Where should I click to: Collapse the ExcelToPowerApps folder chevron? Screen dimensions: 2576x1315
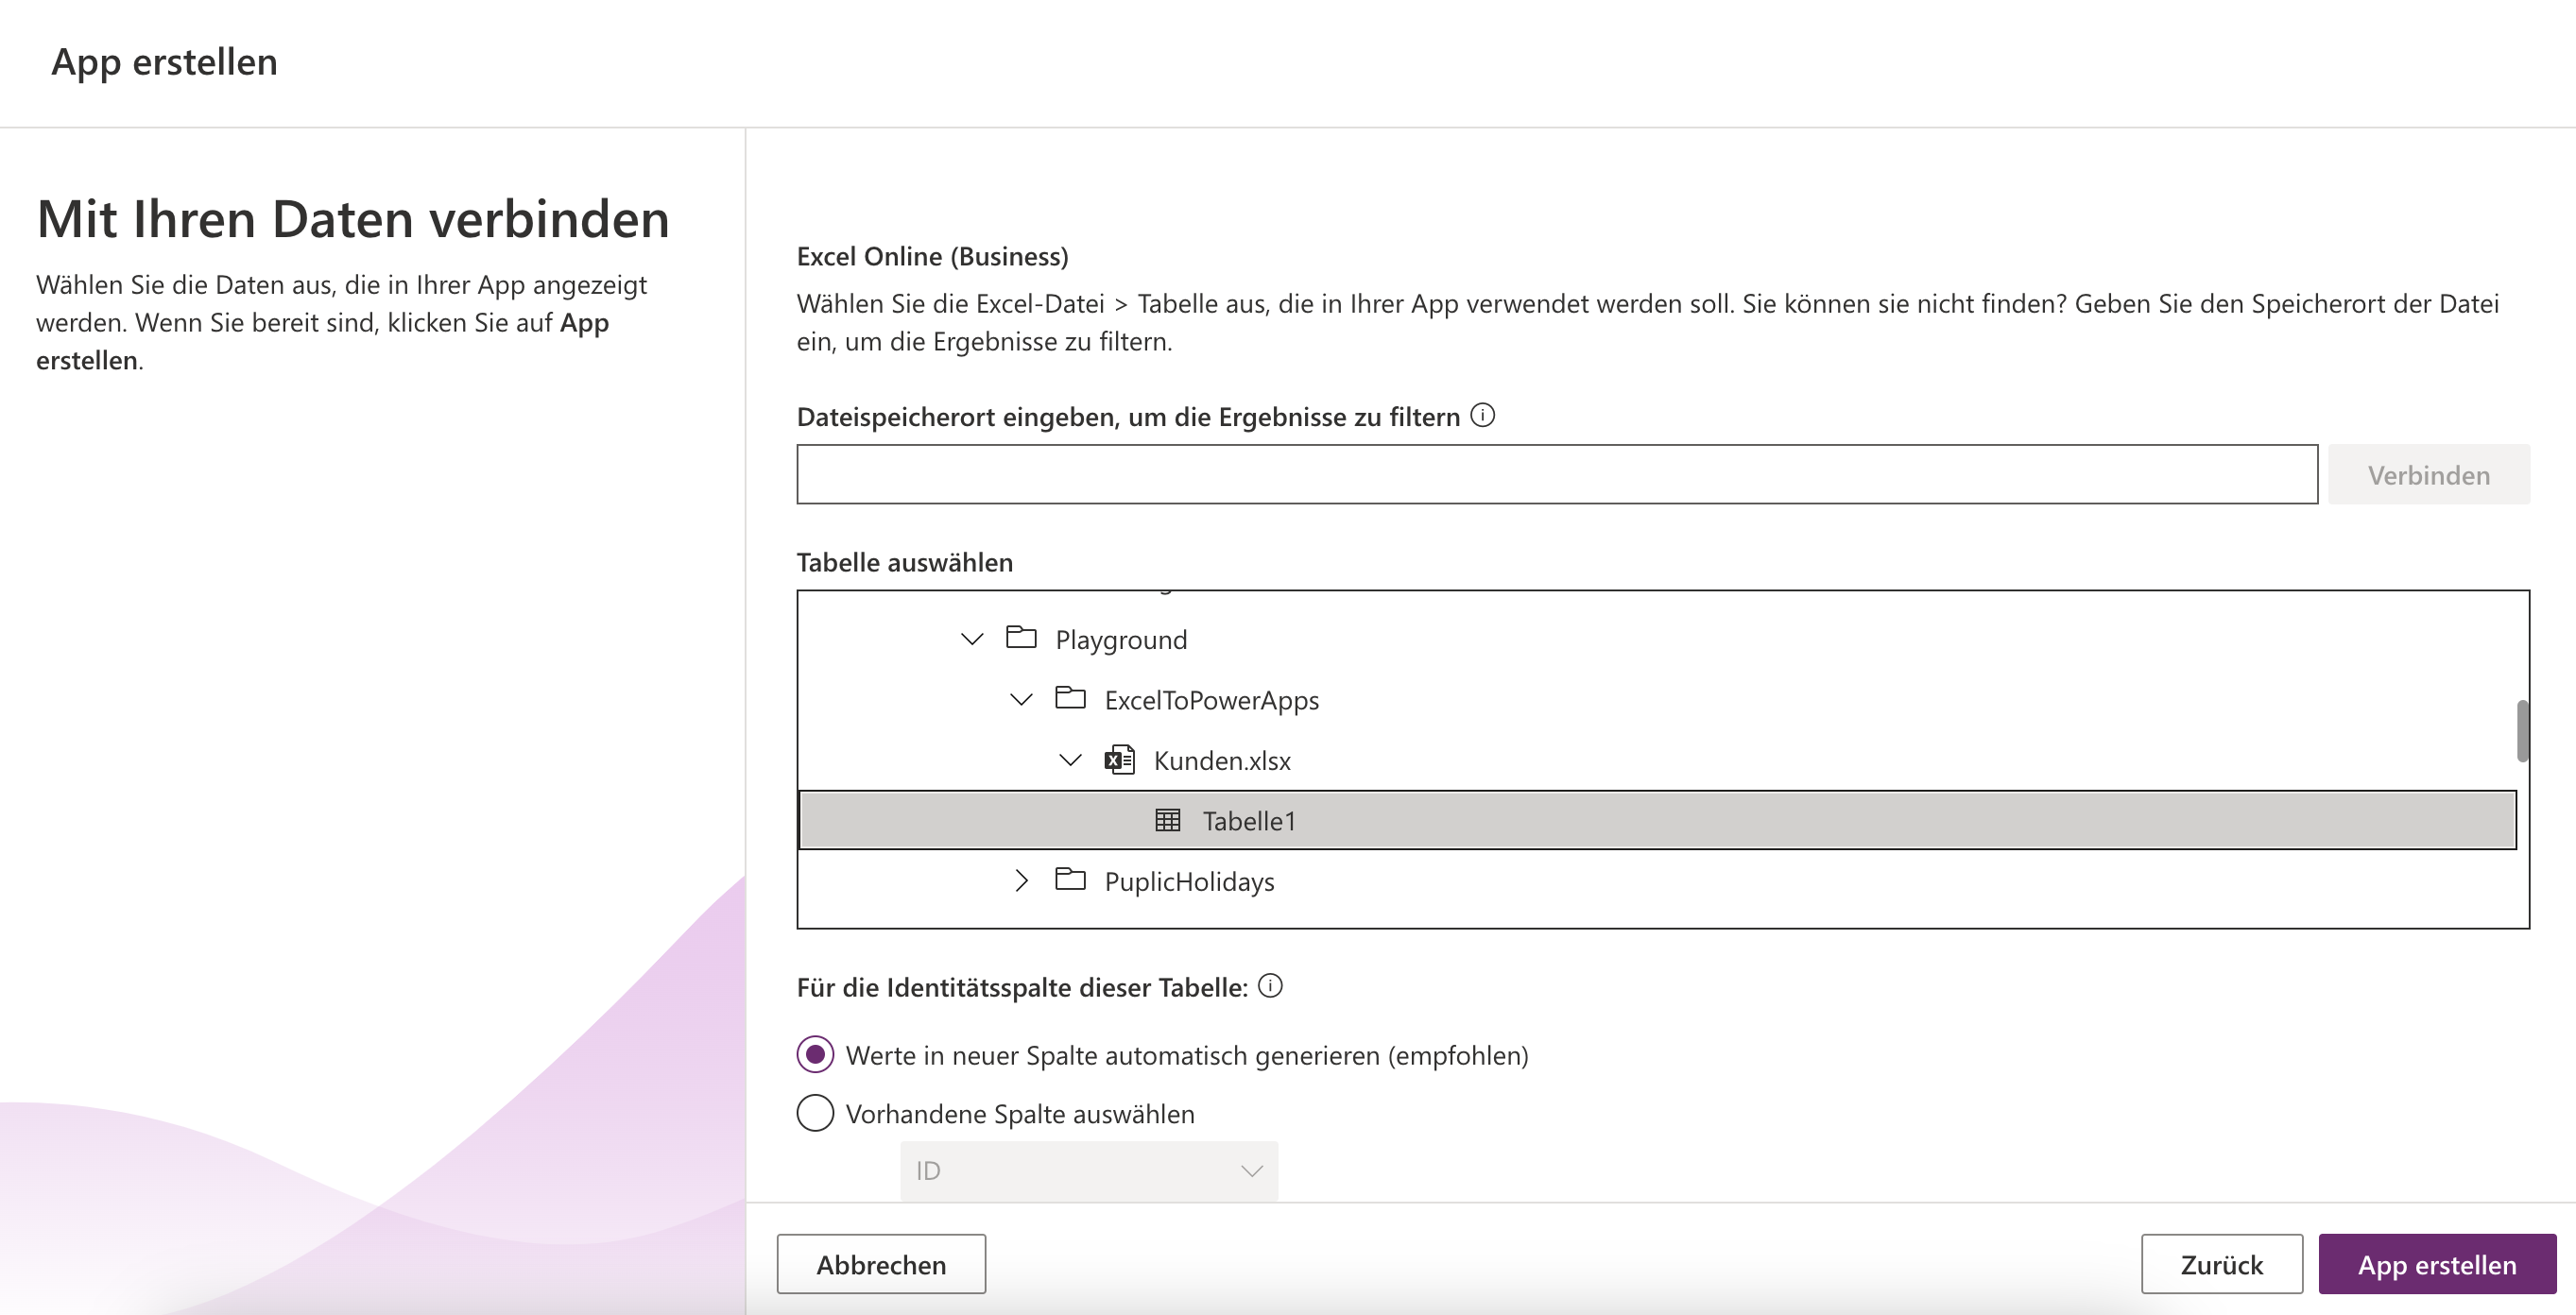tap(1021, 699)
